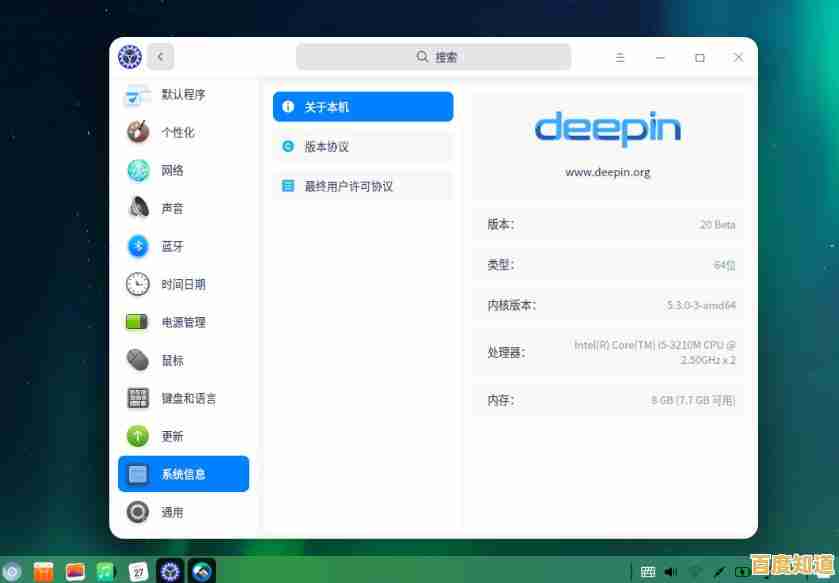Viewport: 839px width, 583px height.
Task: Select the 版本协议 version agreement entry
Action: [x=362, y=146]
